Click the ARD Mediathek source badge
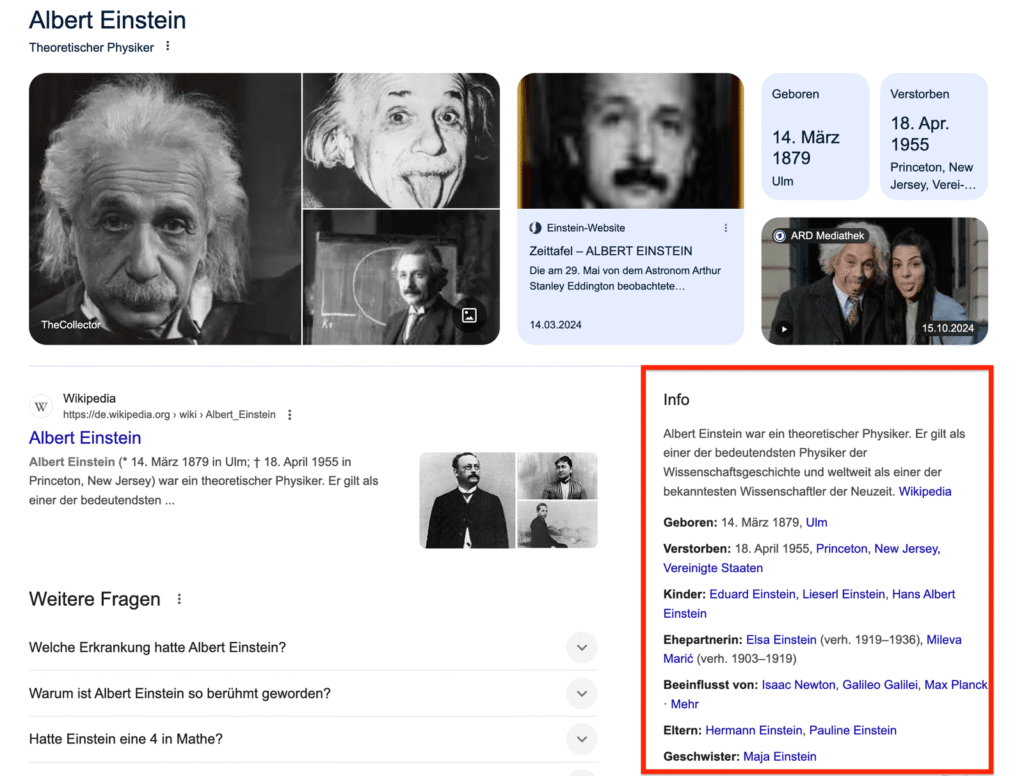 pos(818,236)
